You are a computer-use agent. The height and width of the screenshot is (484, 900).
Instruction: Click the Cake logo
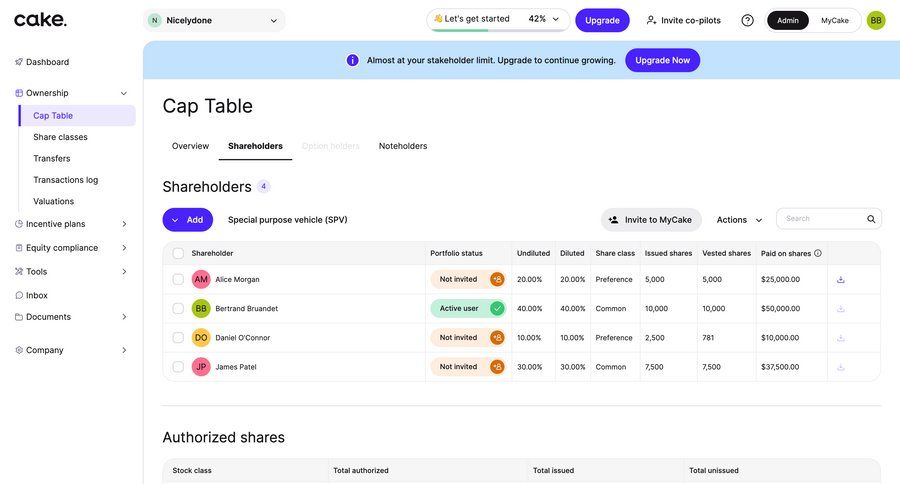[41, 20]
